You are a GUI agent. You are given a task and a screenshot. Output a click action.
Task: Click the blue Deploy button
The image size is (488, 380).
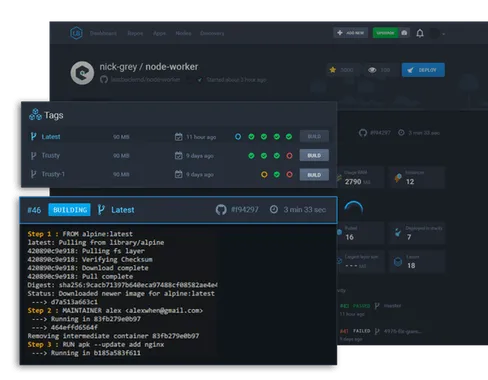(x=423, y=70)
